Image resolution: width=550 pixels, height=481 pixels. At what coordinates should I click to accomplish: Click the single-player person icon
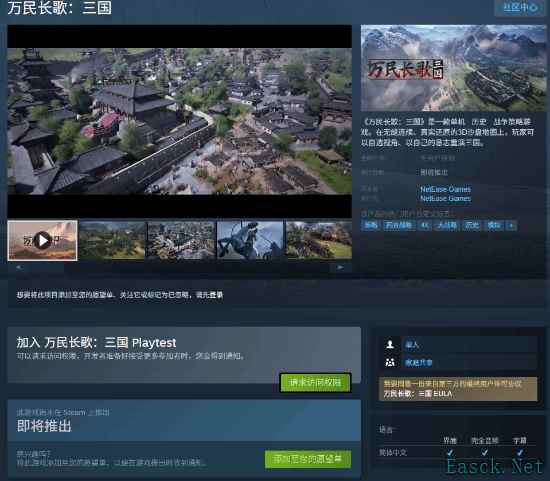point(390,345)
